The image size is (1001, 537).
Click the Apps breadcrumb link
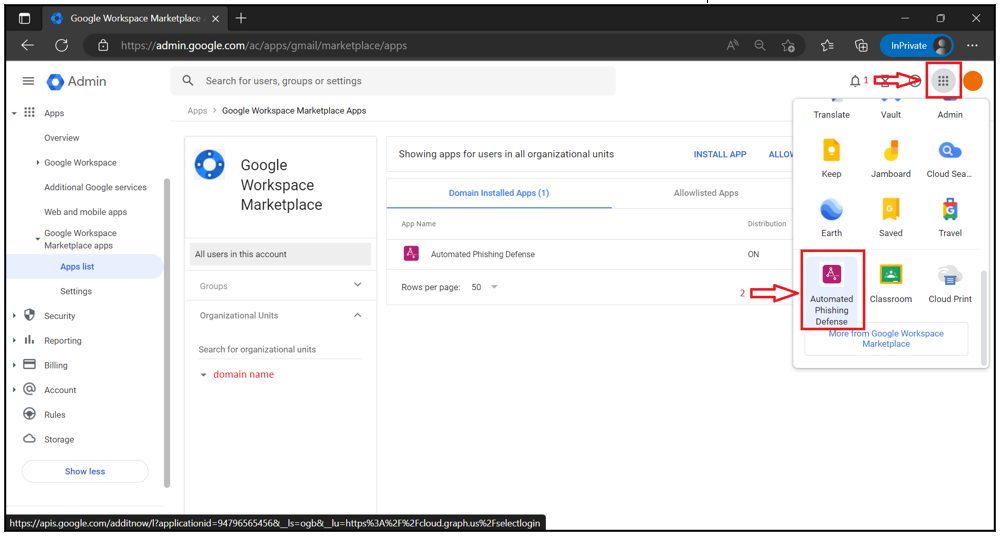(x=197, y=111)
